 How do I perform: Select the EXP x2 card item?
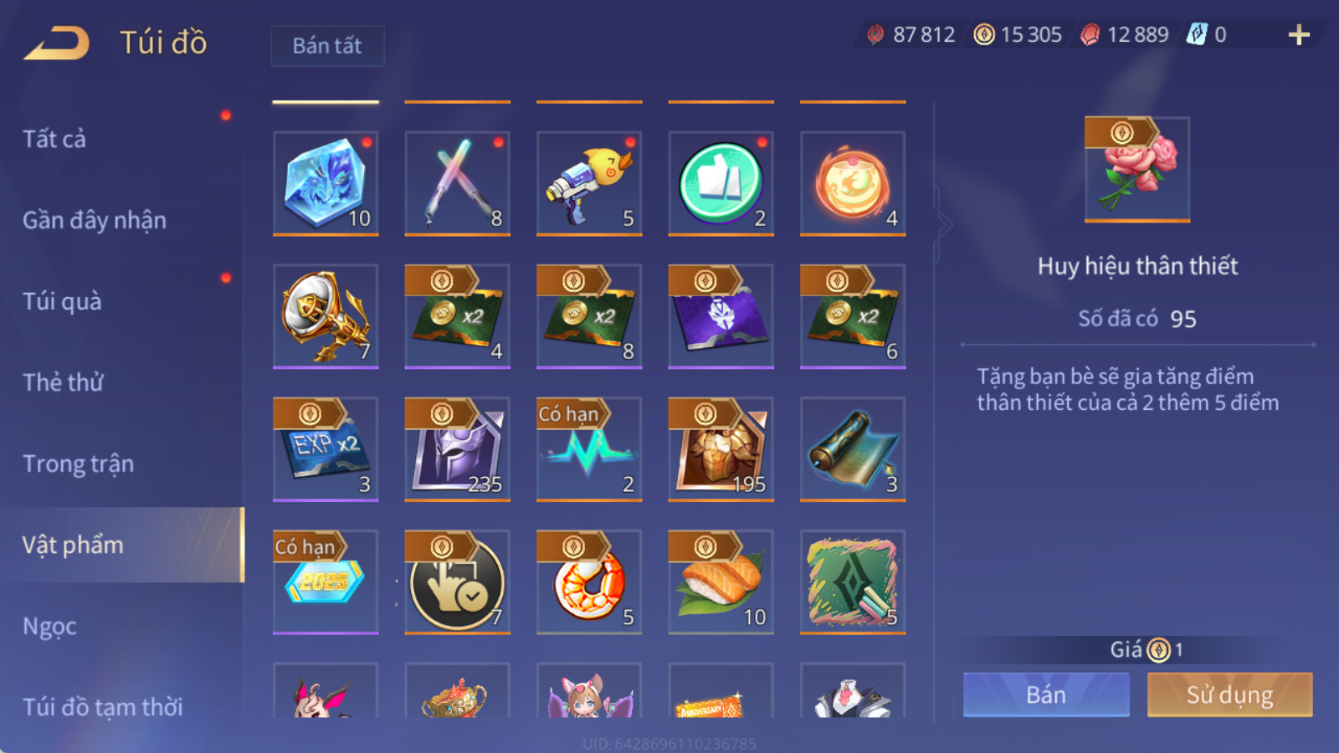[x=326, y=449]
